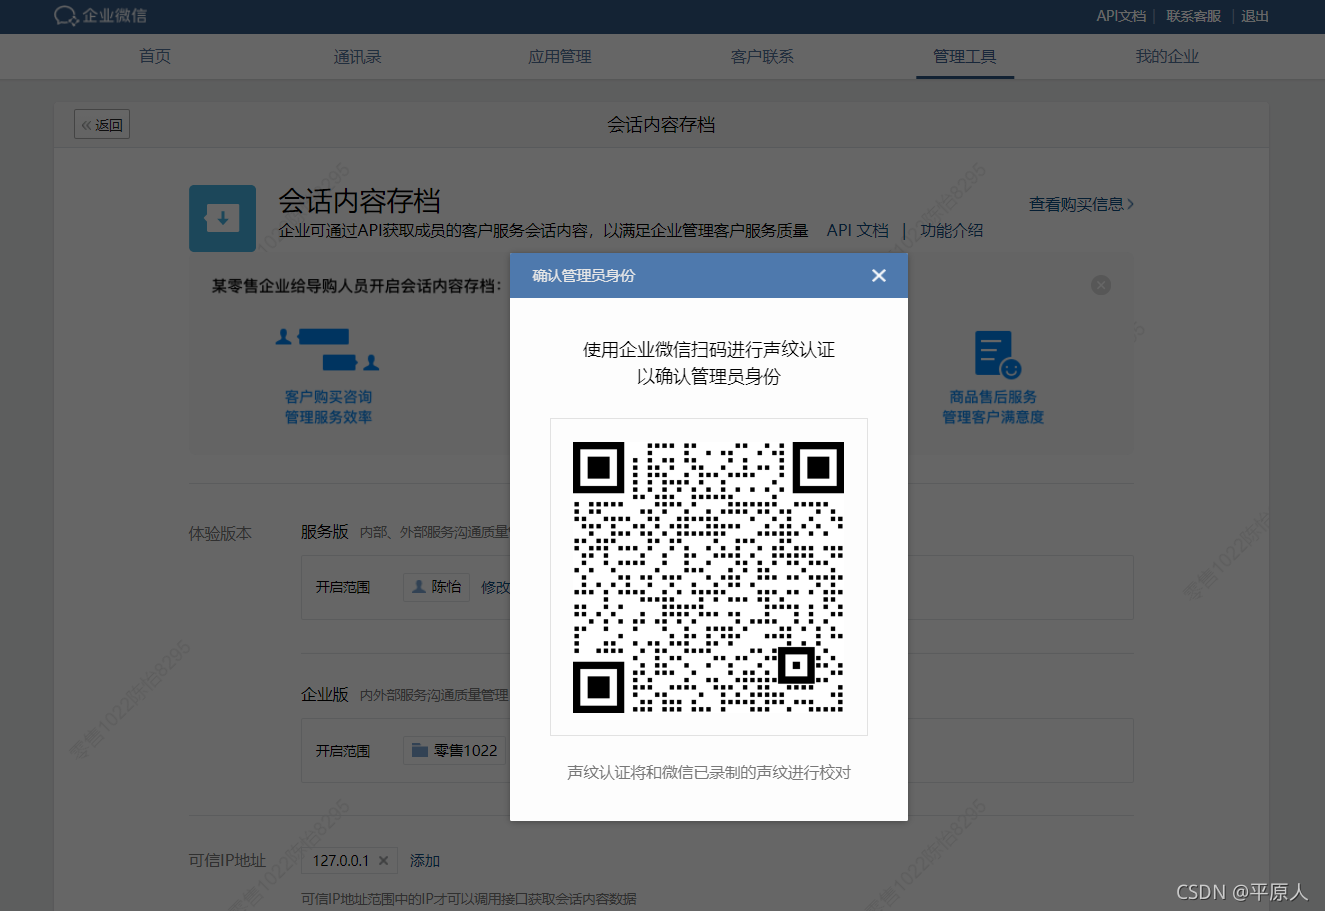Click the 可信IP地址 label
This screenshot has width=1325, height=911.
pyautogui.click(x=228, y=860)
